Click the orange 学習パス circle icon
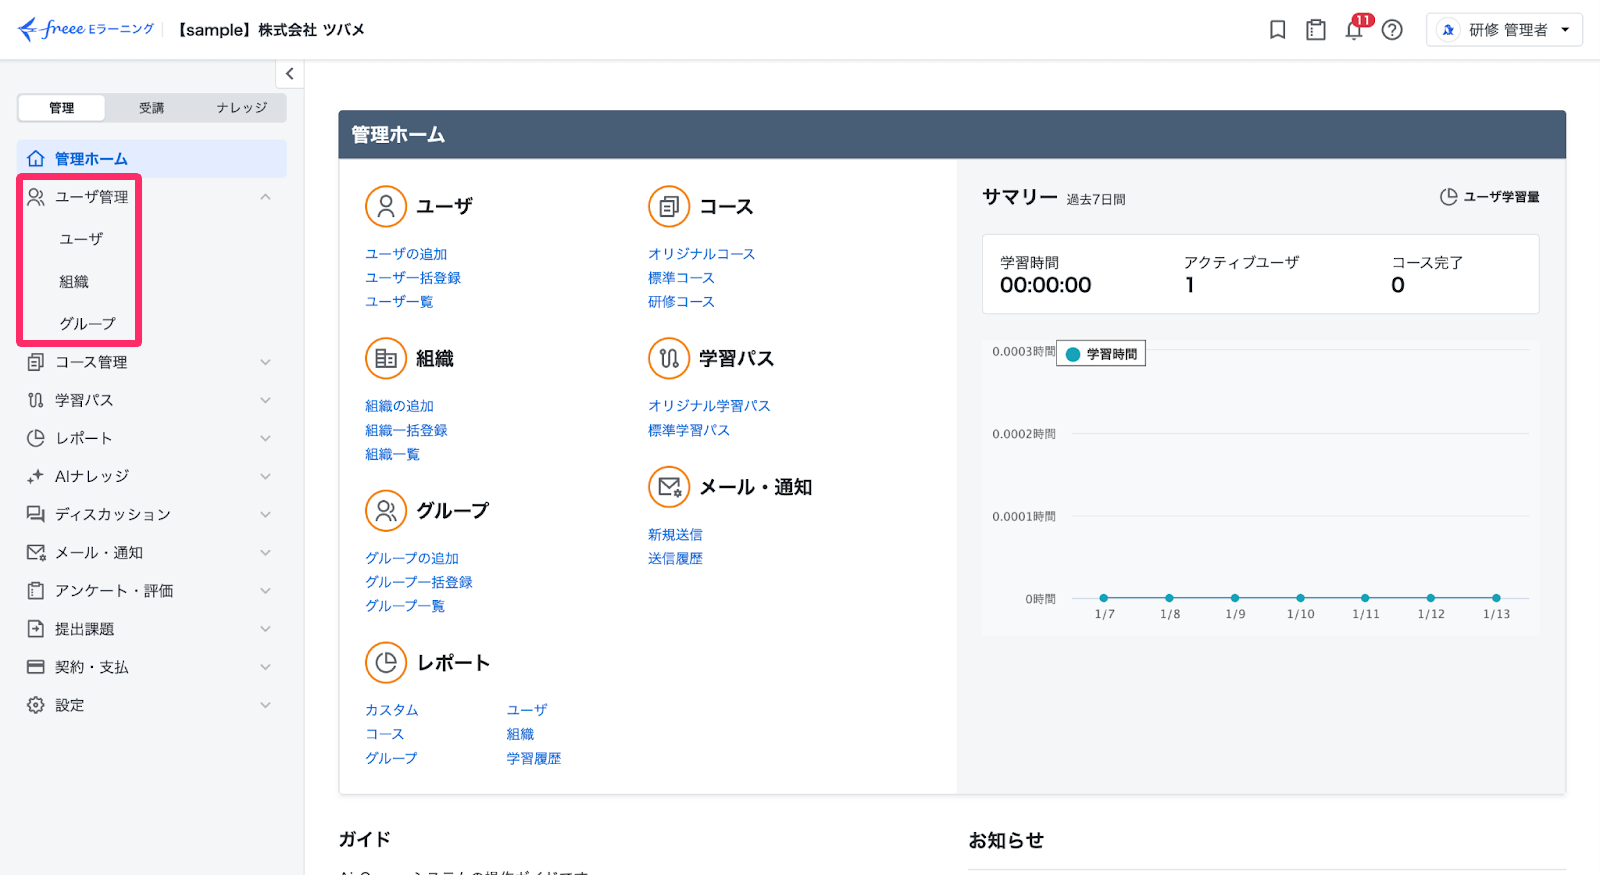This screenshot has width=1600, height=875. pyautogui.click(x=669, y=358)
